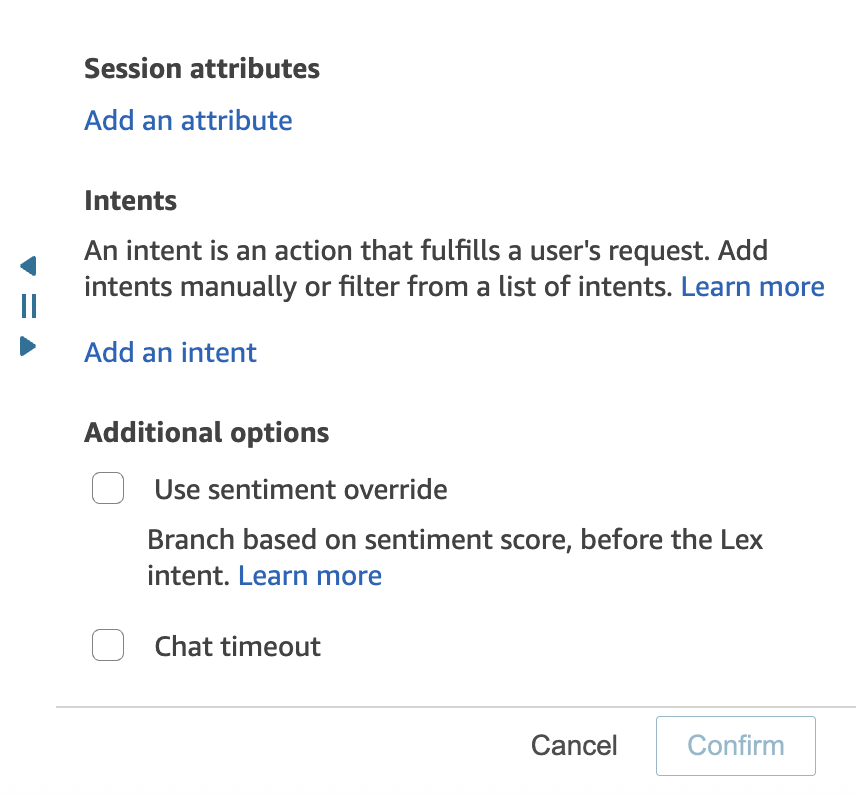This screenshot has width=856, height=796.
Task: Open Learn more about sentiment score branching
Action: [x=310, y=575]
